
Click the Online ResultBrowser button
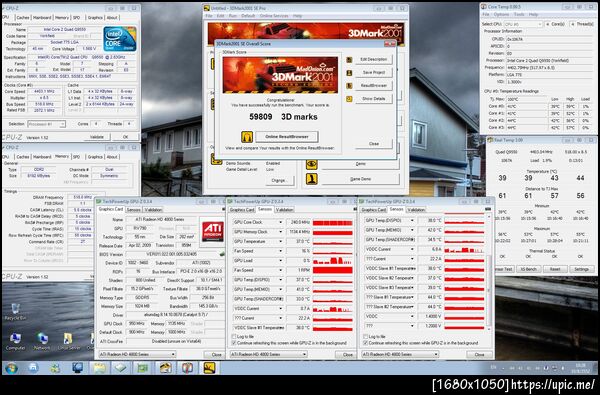click(287, 137)
